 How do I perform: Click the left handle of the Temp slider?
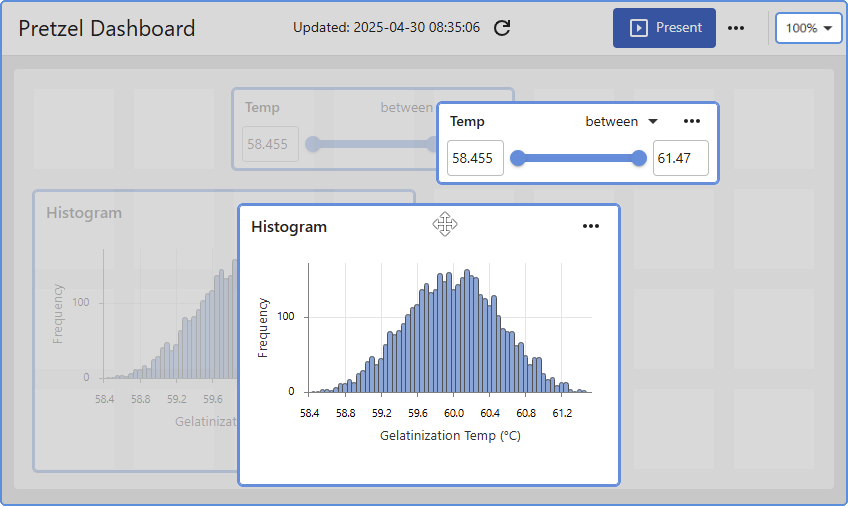[518, 158]
